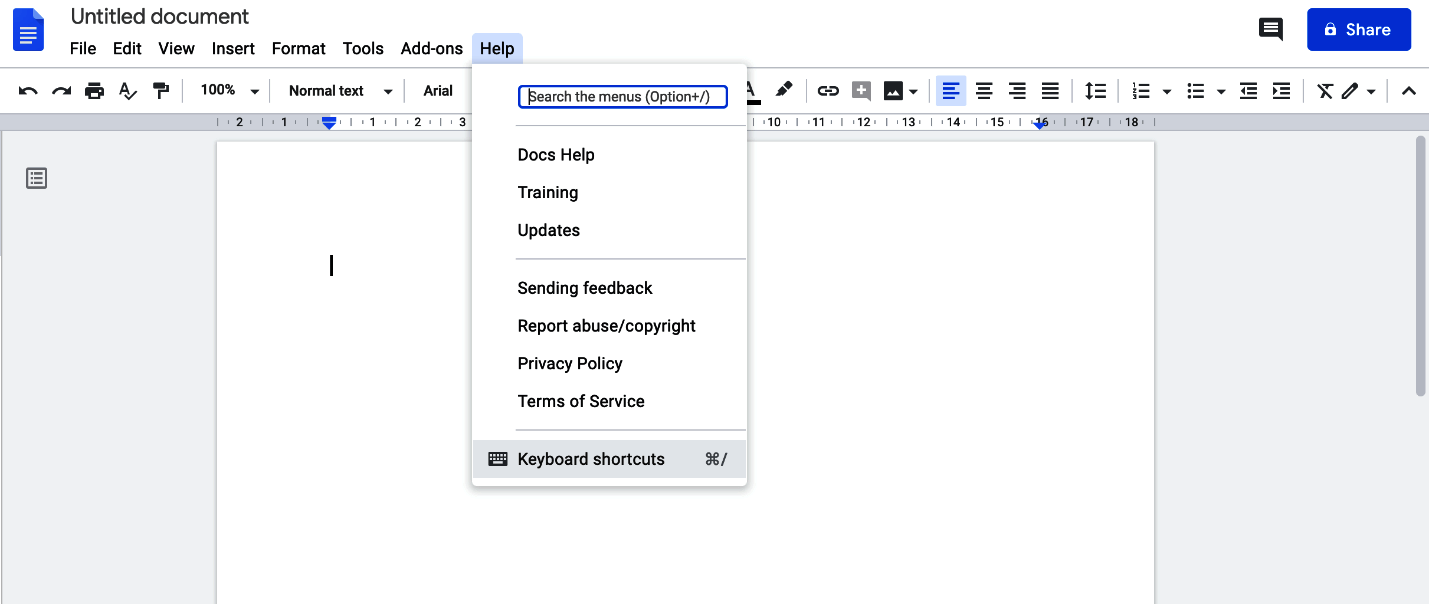Screen dimensions: 1429x604
Task: Open Docs Help
Action: 556,154
